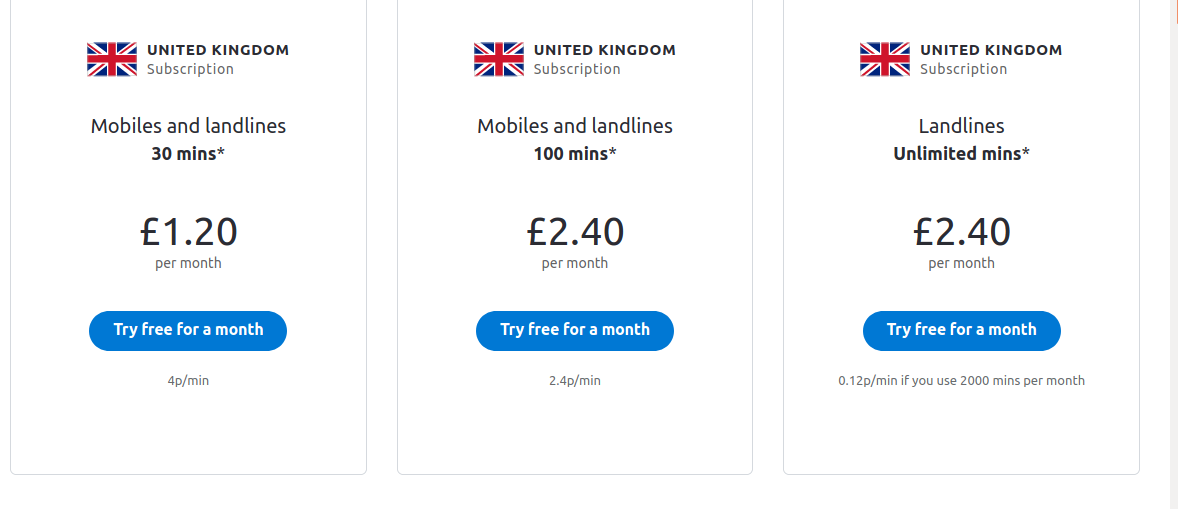
Task: Click the UK flag on the 30 mins plan
Action: click(112, 59)
